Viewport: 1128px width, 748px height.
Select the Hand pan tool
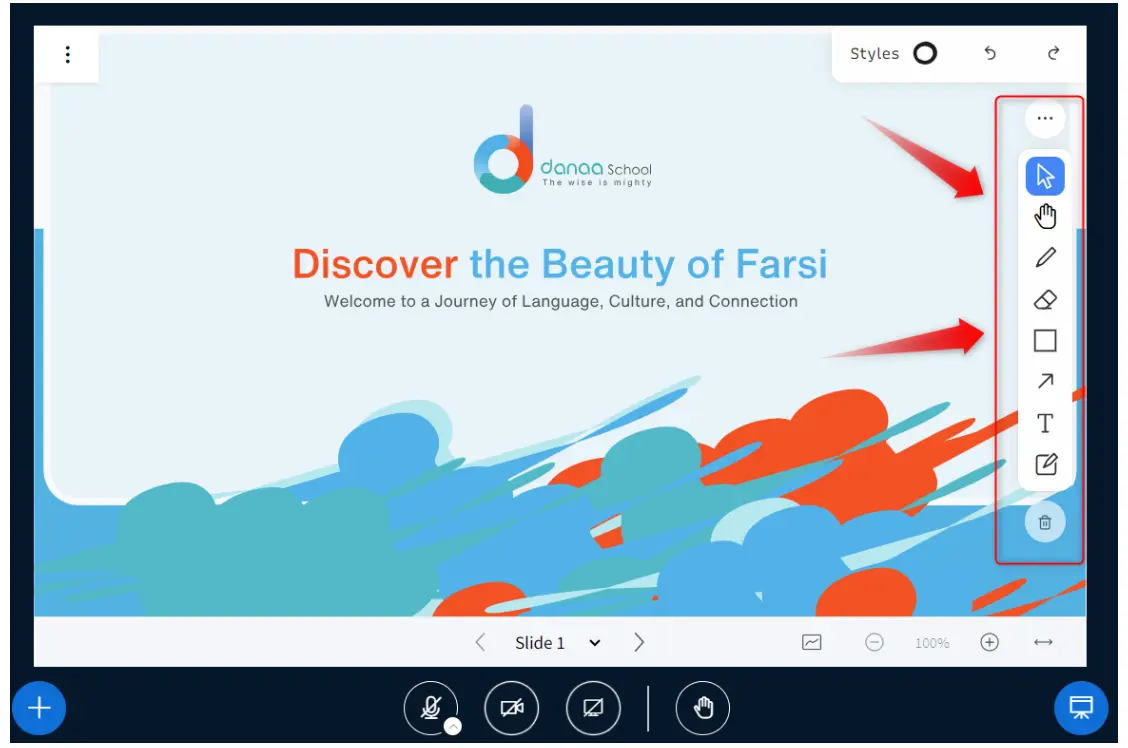(1045, 216)
